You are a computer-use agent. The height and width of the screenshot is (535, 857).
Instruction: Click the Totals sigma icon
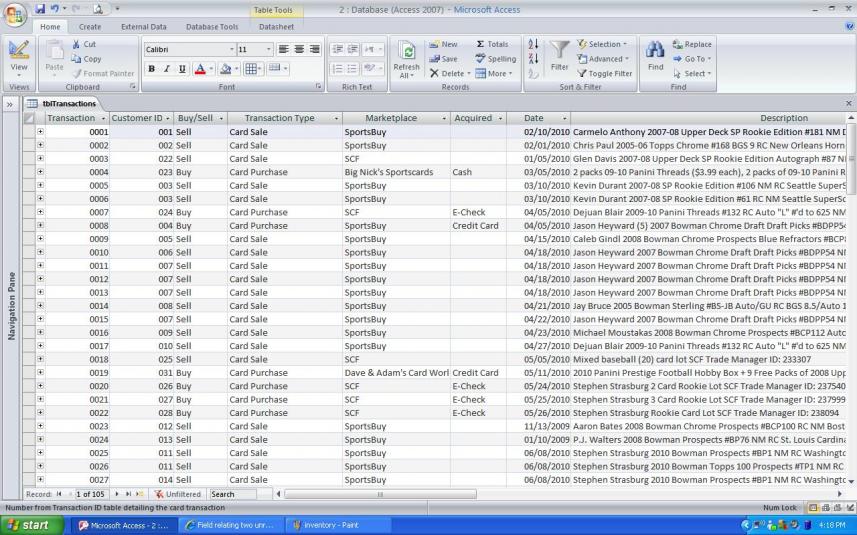click(x=480, y=44)
